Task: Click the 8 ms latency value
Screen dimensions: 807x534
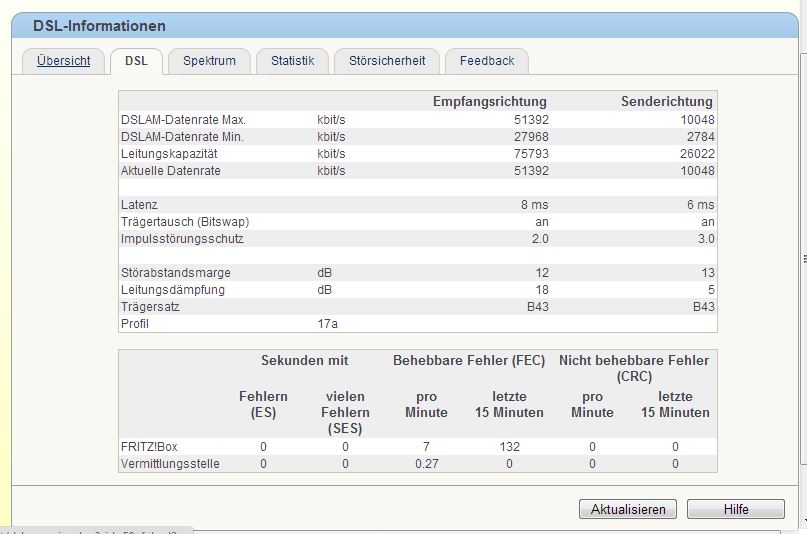Action: [534, 205]
